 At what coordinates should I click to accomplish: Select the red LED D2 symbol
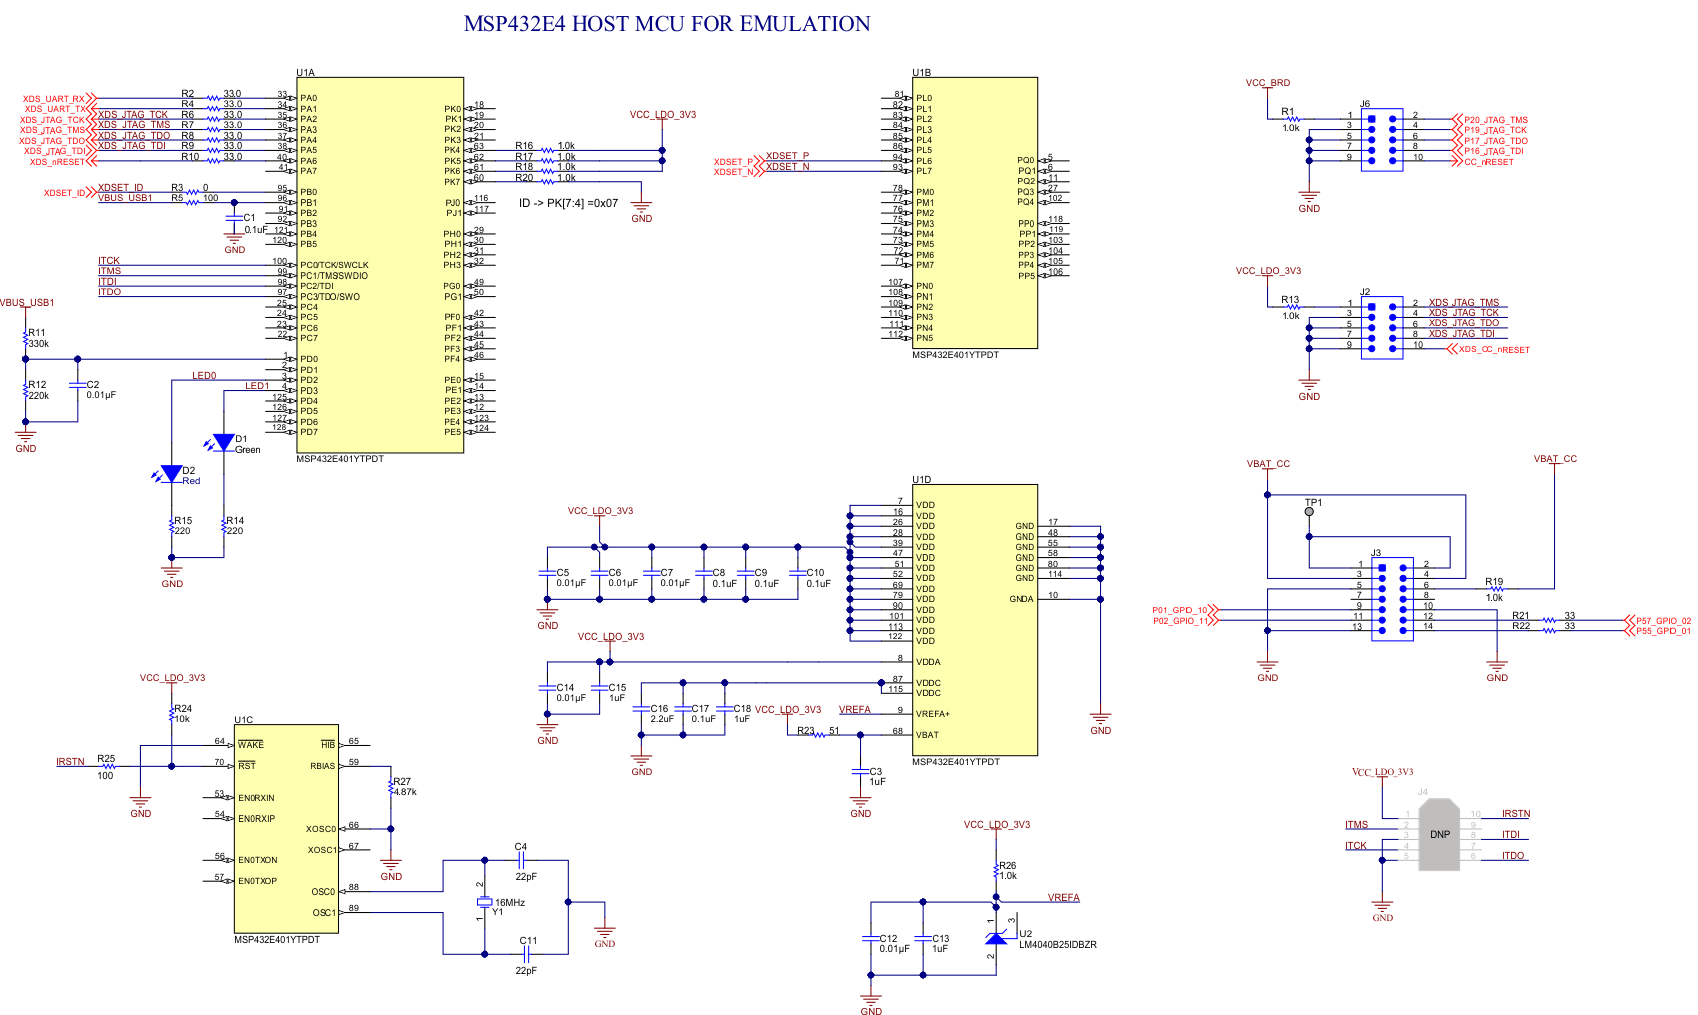[x=172, y=474]
